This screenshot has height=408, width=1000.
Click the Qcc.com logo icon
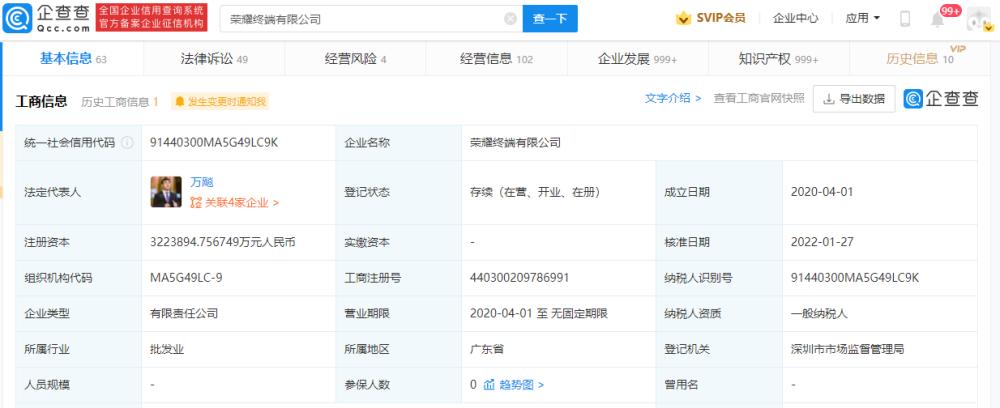point(17,18)
